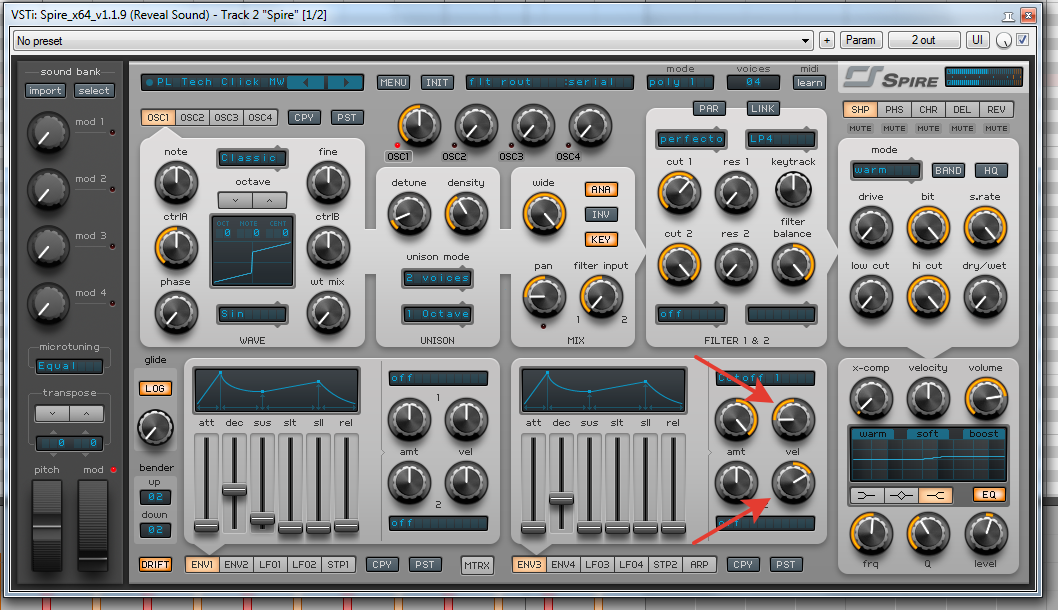1058x610 pixels.
Task: Toggle the BAND button in shaper
Action: pyautogui.click(x=948, y=171)
